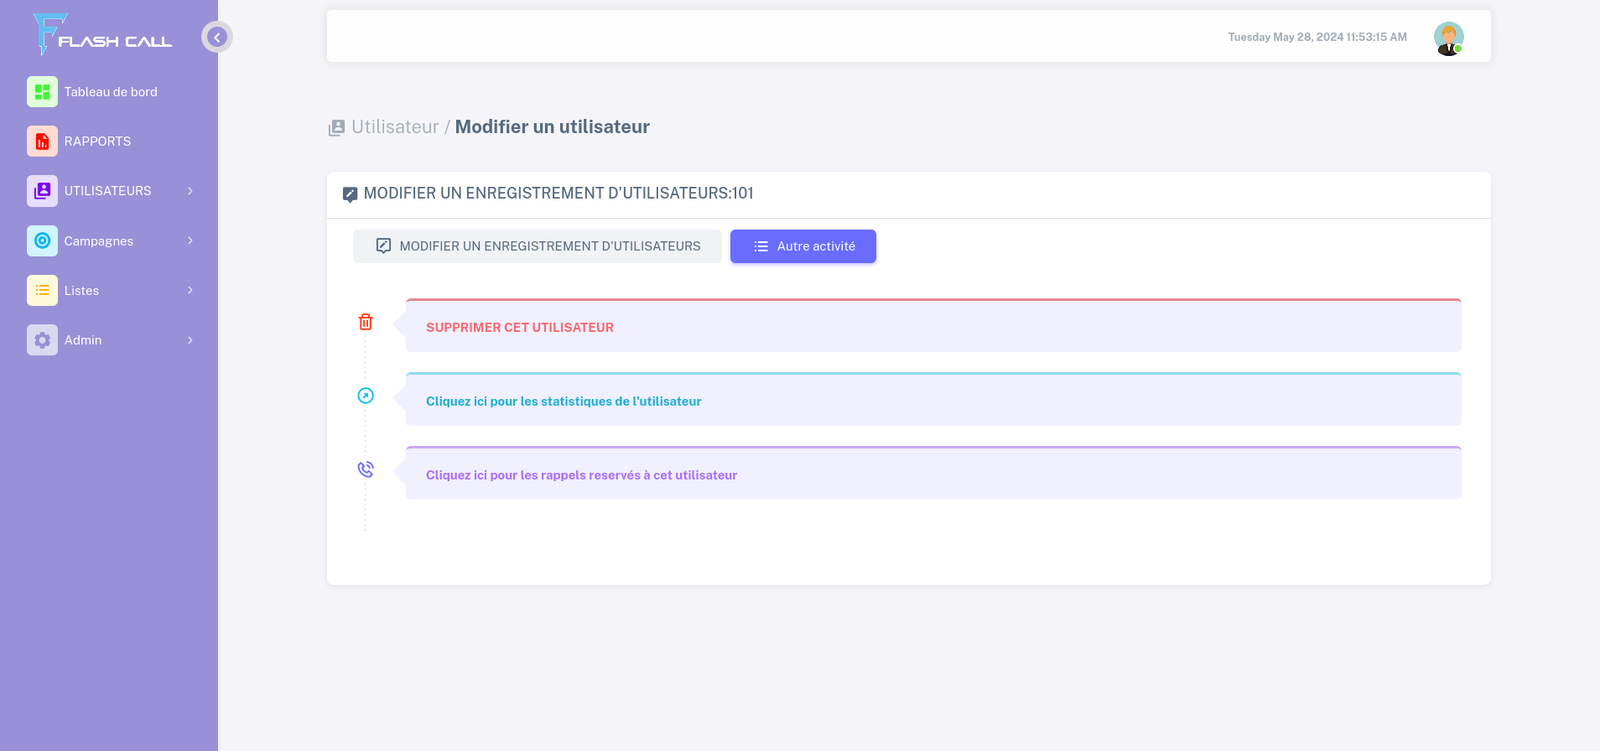Image resolution: width=1600 pixels, height=751 pixels.
Task: Expand the Admin submenu chevron
Action: pyautogui.click(x=190, y=340)
